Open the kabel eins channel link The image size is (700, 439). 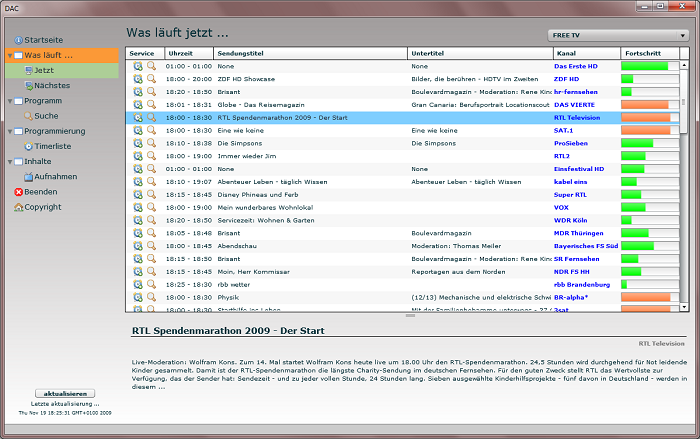[x=570, y=182]
